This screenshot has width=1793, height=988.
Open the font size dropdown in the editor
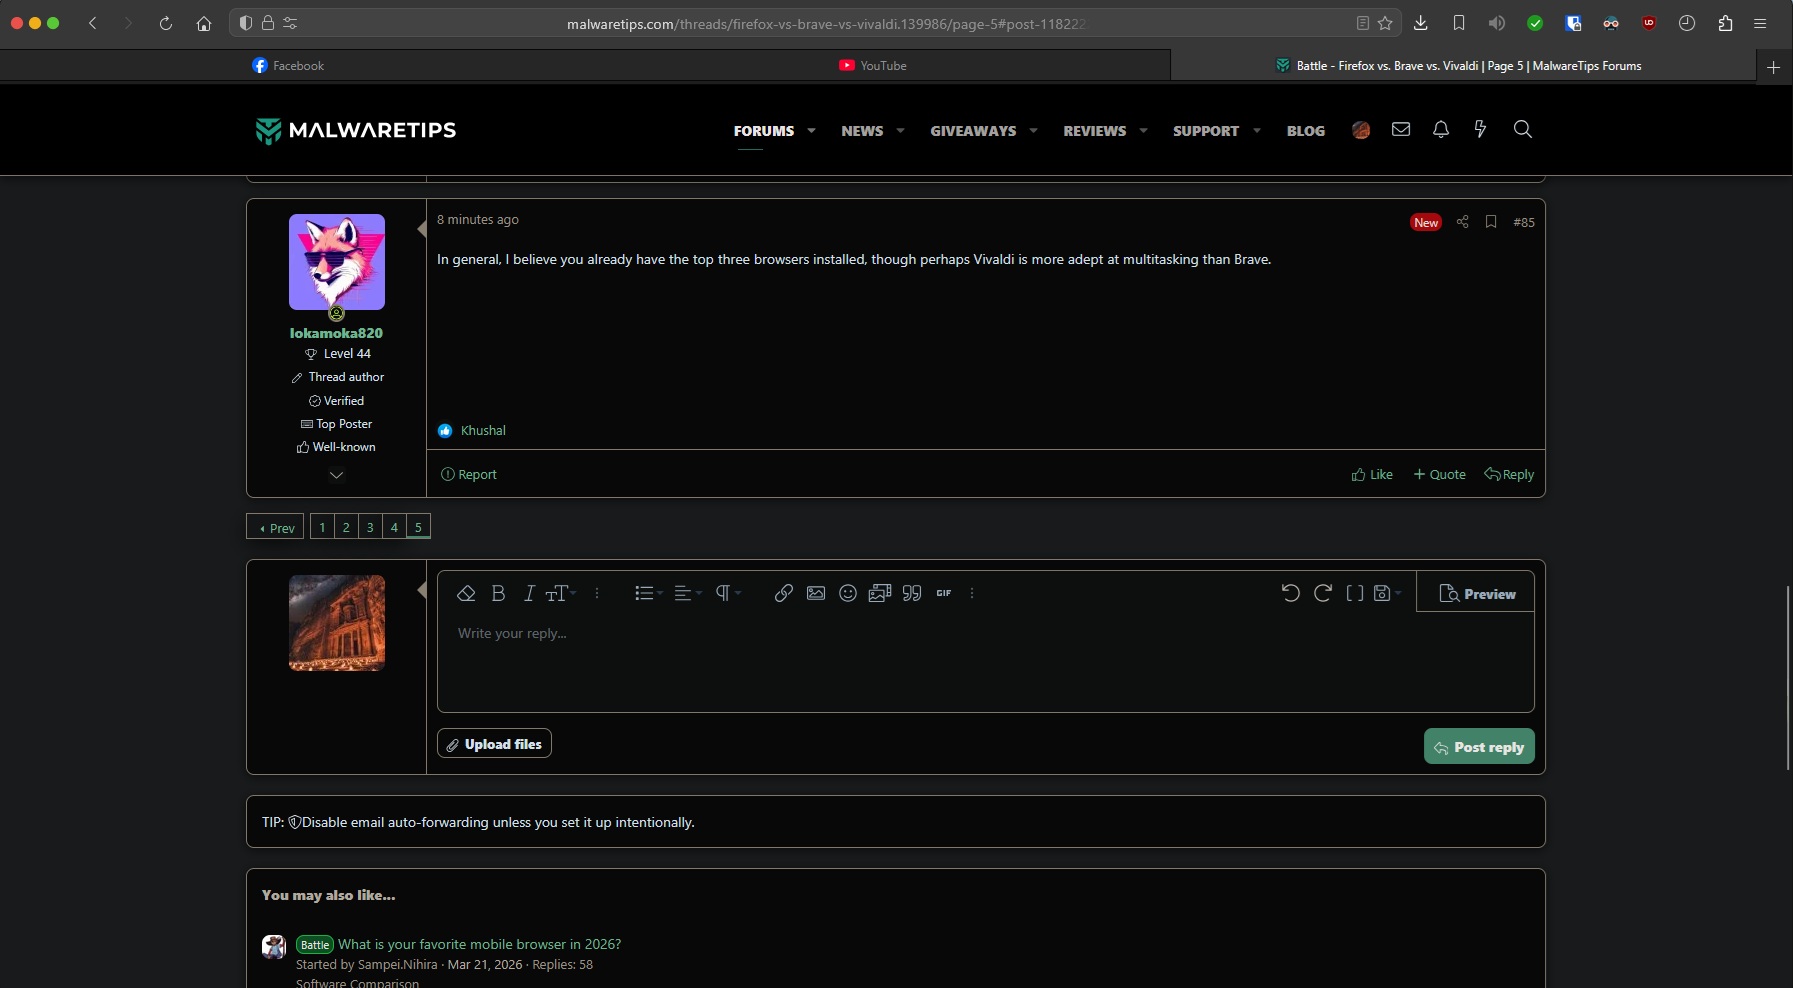pos(561,593)
